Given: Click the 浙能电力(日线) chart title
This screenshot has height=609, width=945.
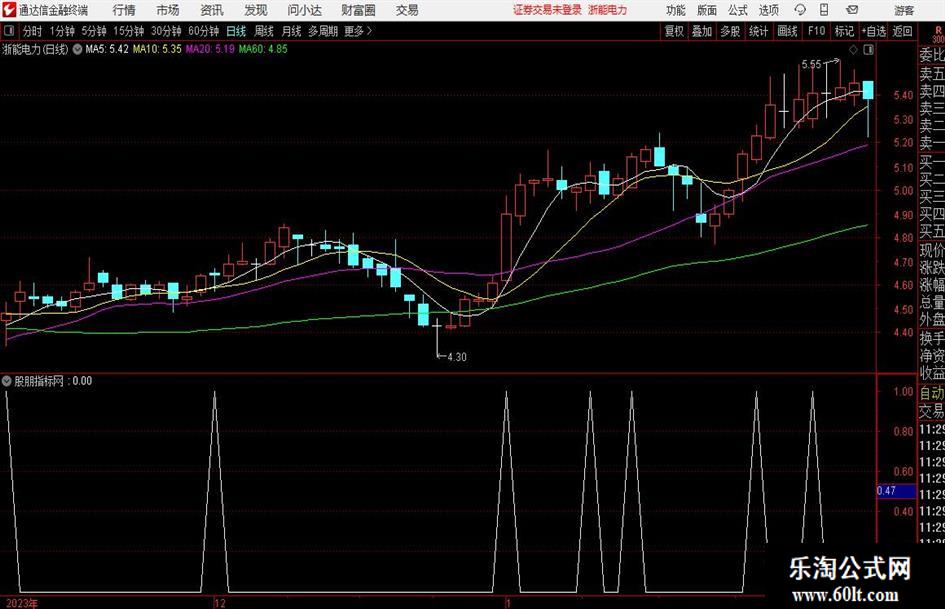Looking at the screenshot, I should (36, 49).
